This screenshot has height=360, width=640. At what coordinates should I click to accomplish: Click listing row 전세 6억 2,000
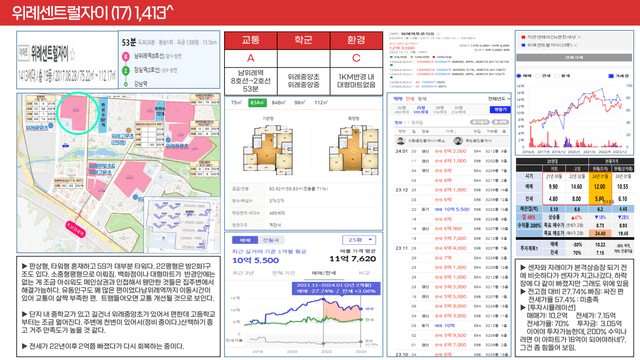click(x=451, y=151)
